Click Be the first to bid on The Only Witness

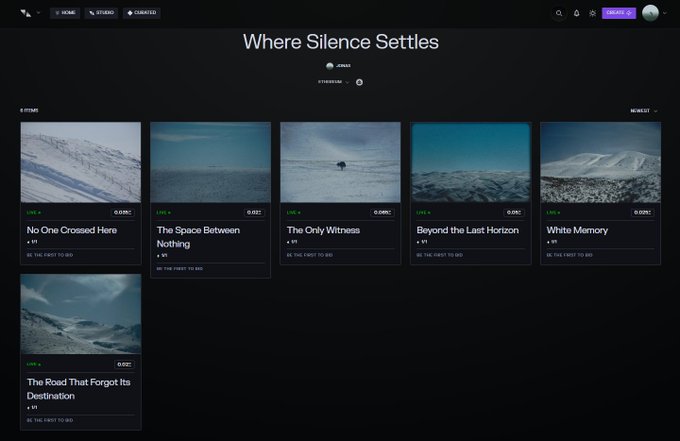[310, 255]
